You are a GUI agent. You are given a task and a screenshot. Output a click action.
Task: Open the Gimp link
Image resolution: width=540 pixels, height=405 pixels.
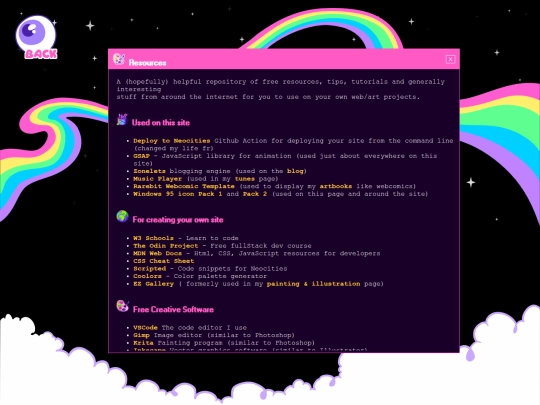pyautogui.click(x=141, y=335)
